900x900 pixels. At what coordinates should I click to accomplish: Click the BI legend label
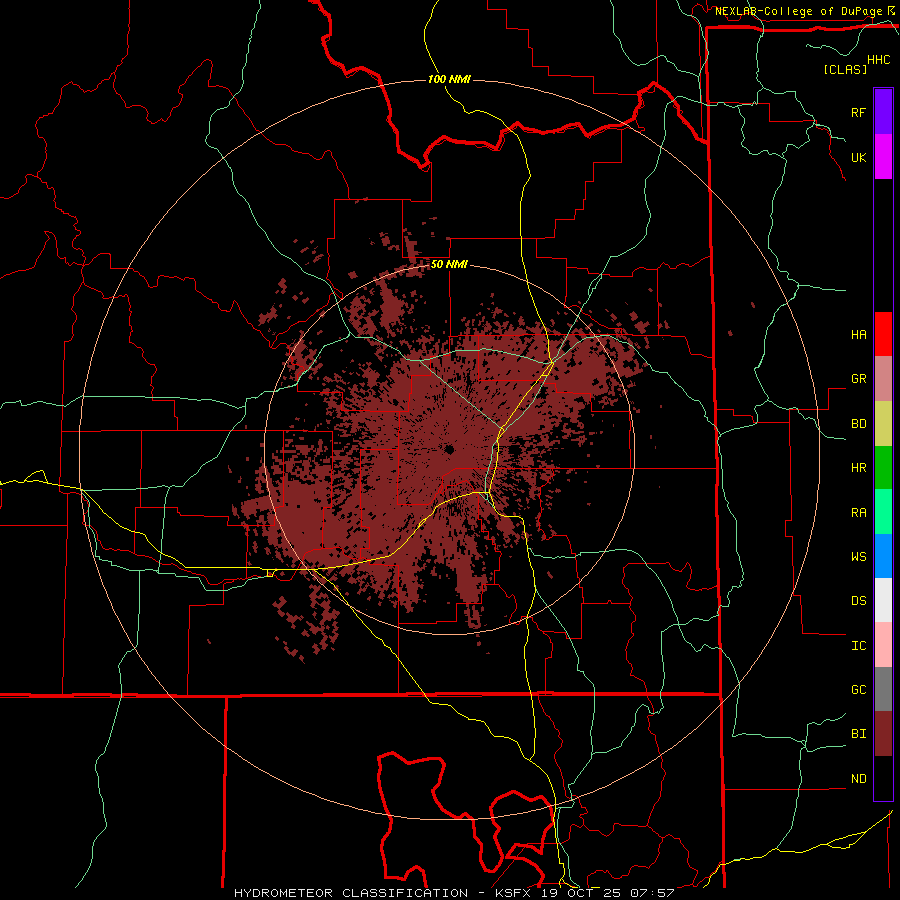(x=858, y=734)
